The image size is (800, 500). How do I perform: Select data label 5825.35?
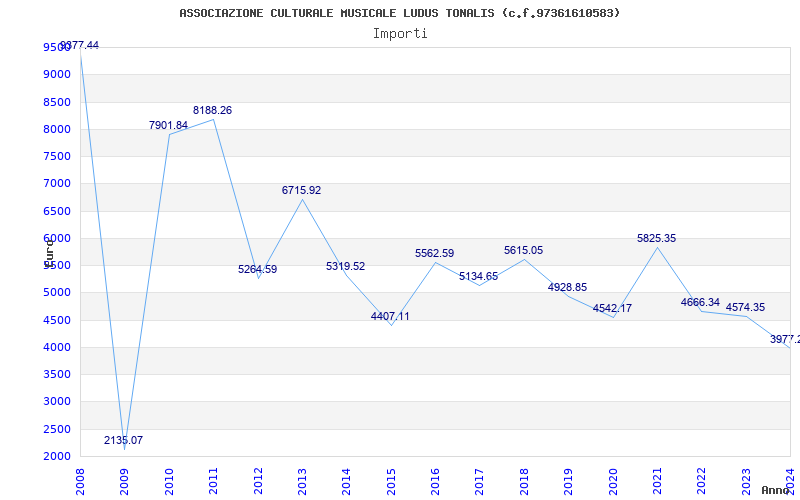(657, 238)
